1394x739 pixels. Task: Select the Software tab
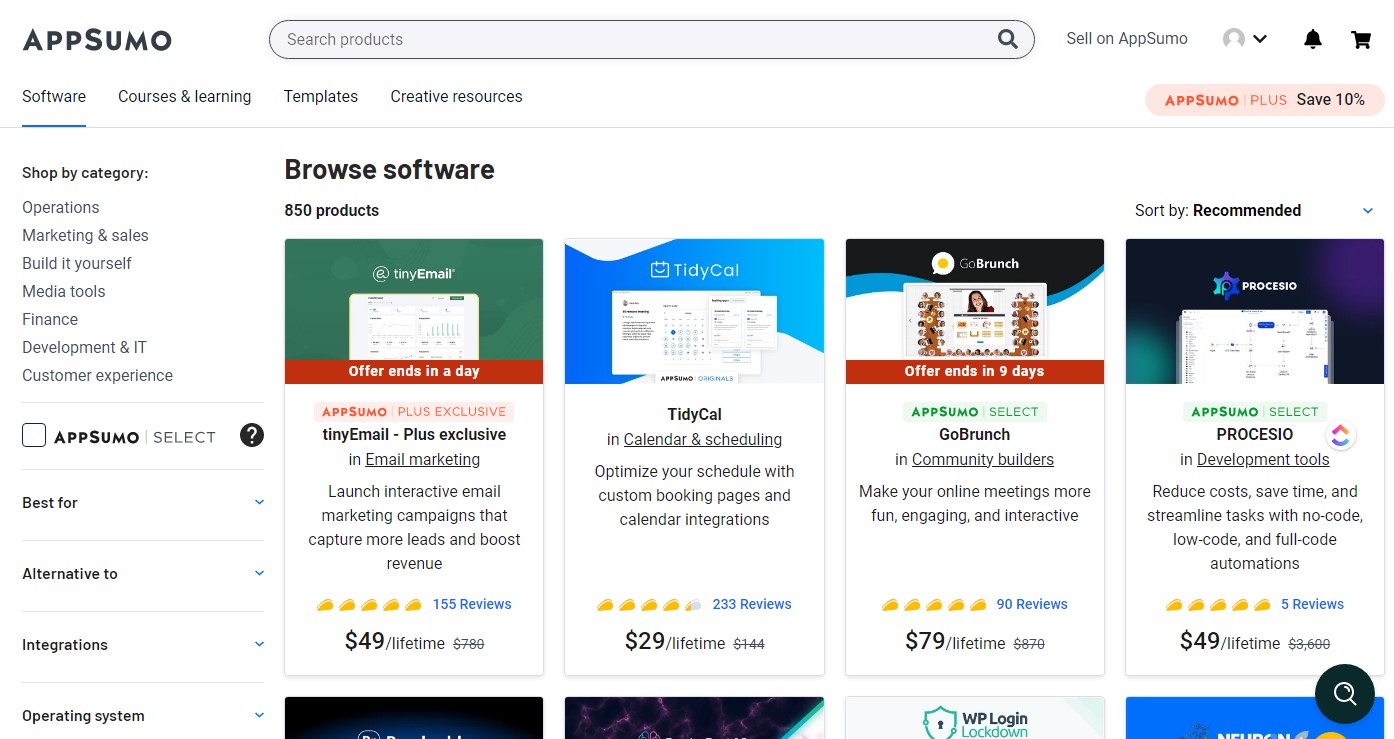[54, 97]
